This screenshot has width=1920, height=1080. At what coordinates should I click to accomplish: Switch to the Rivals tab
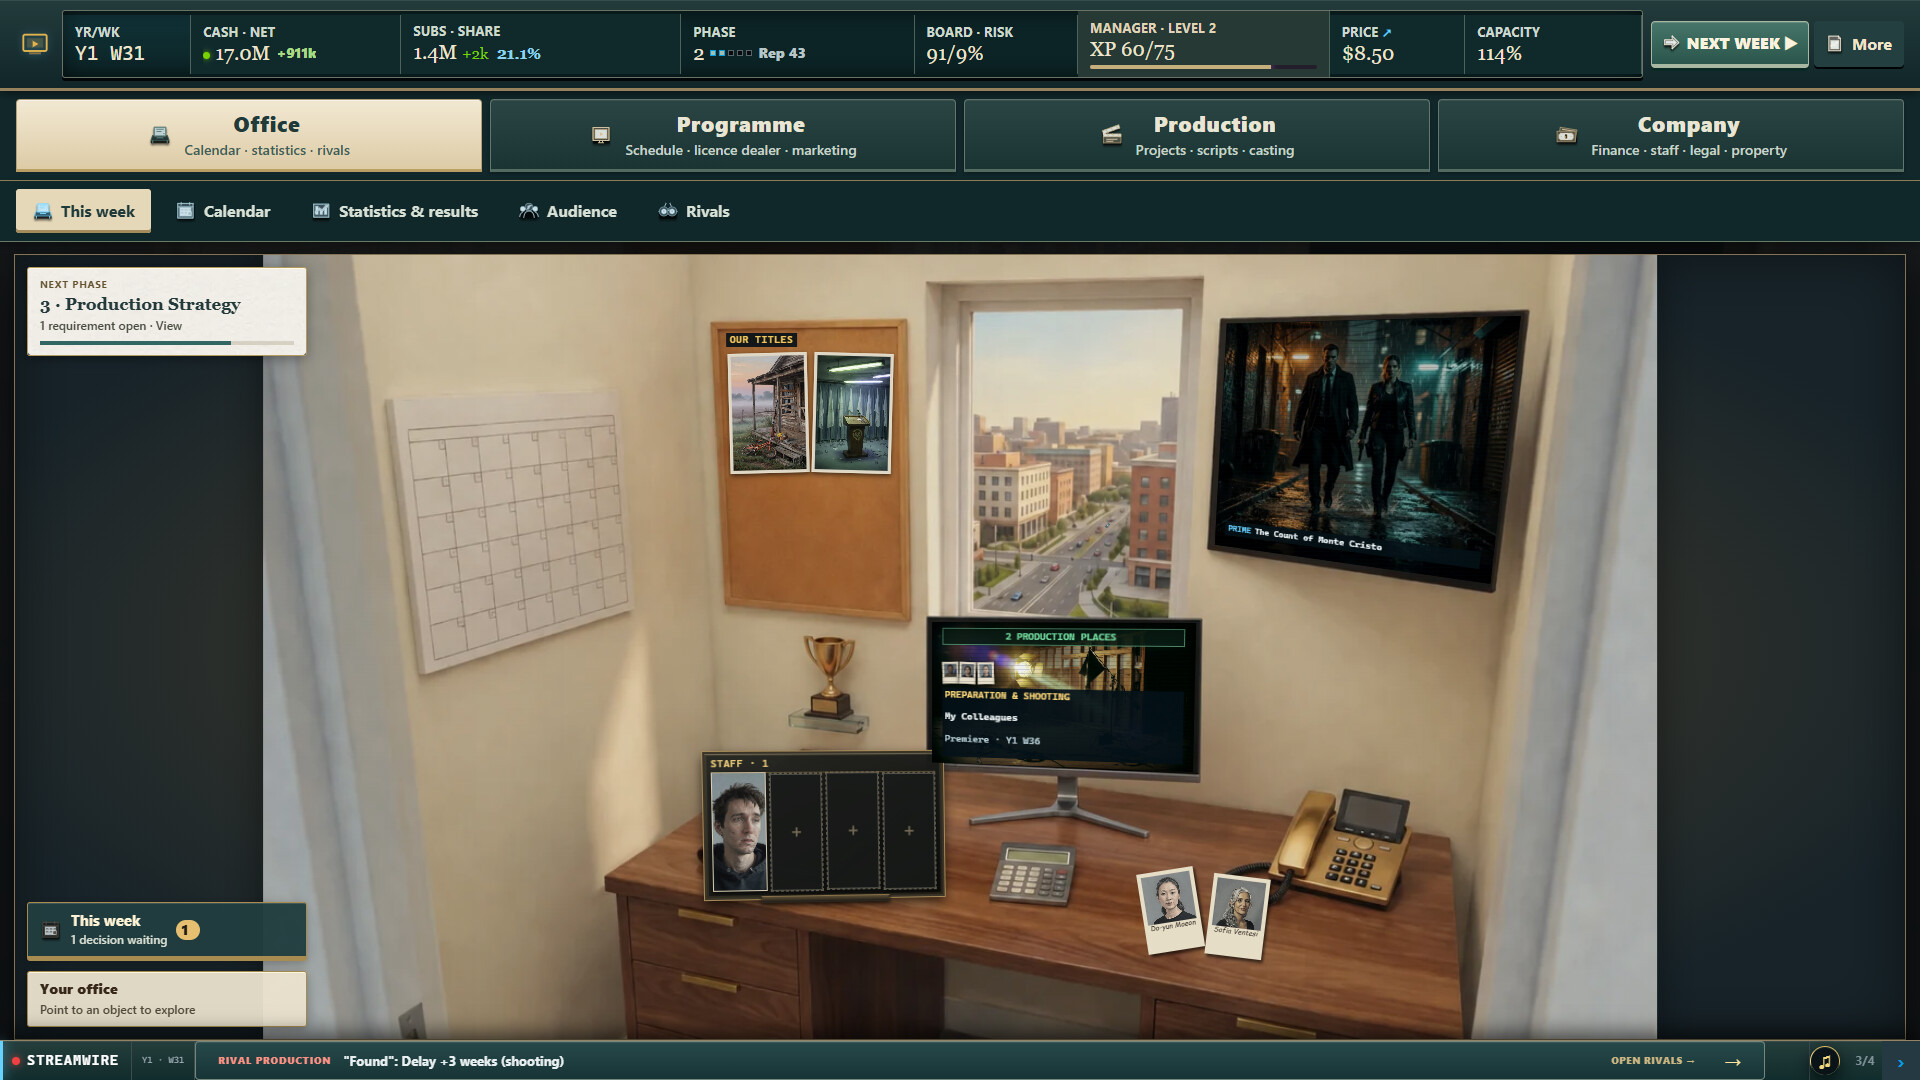coord(694,211)
